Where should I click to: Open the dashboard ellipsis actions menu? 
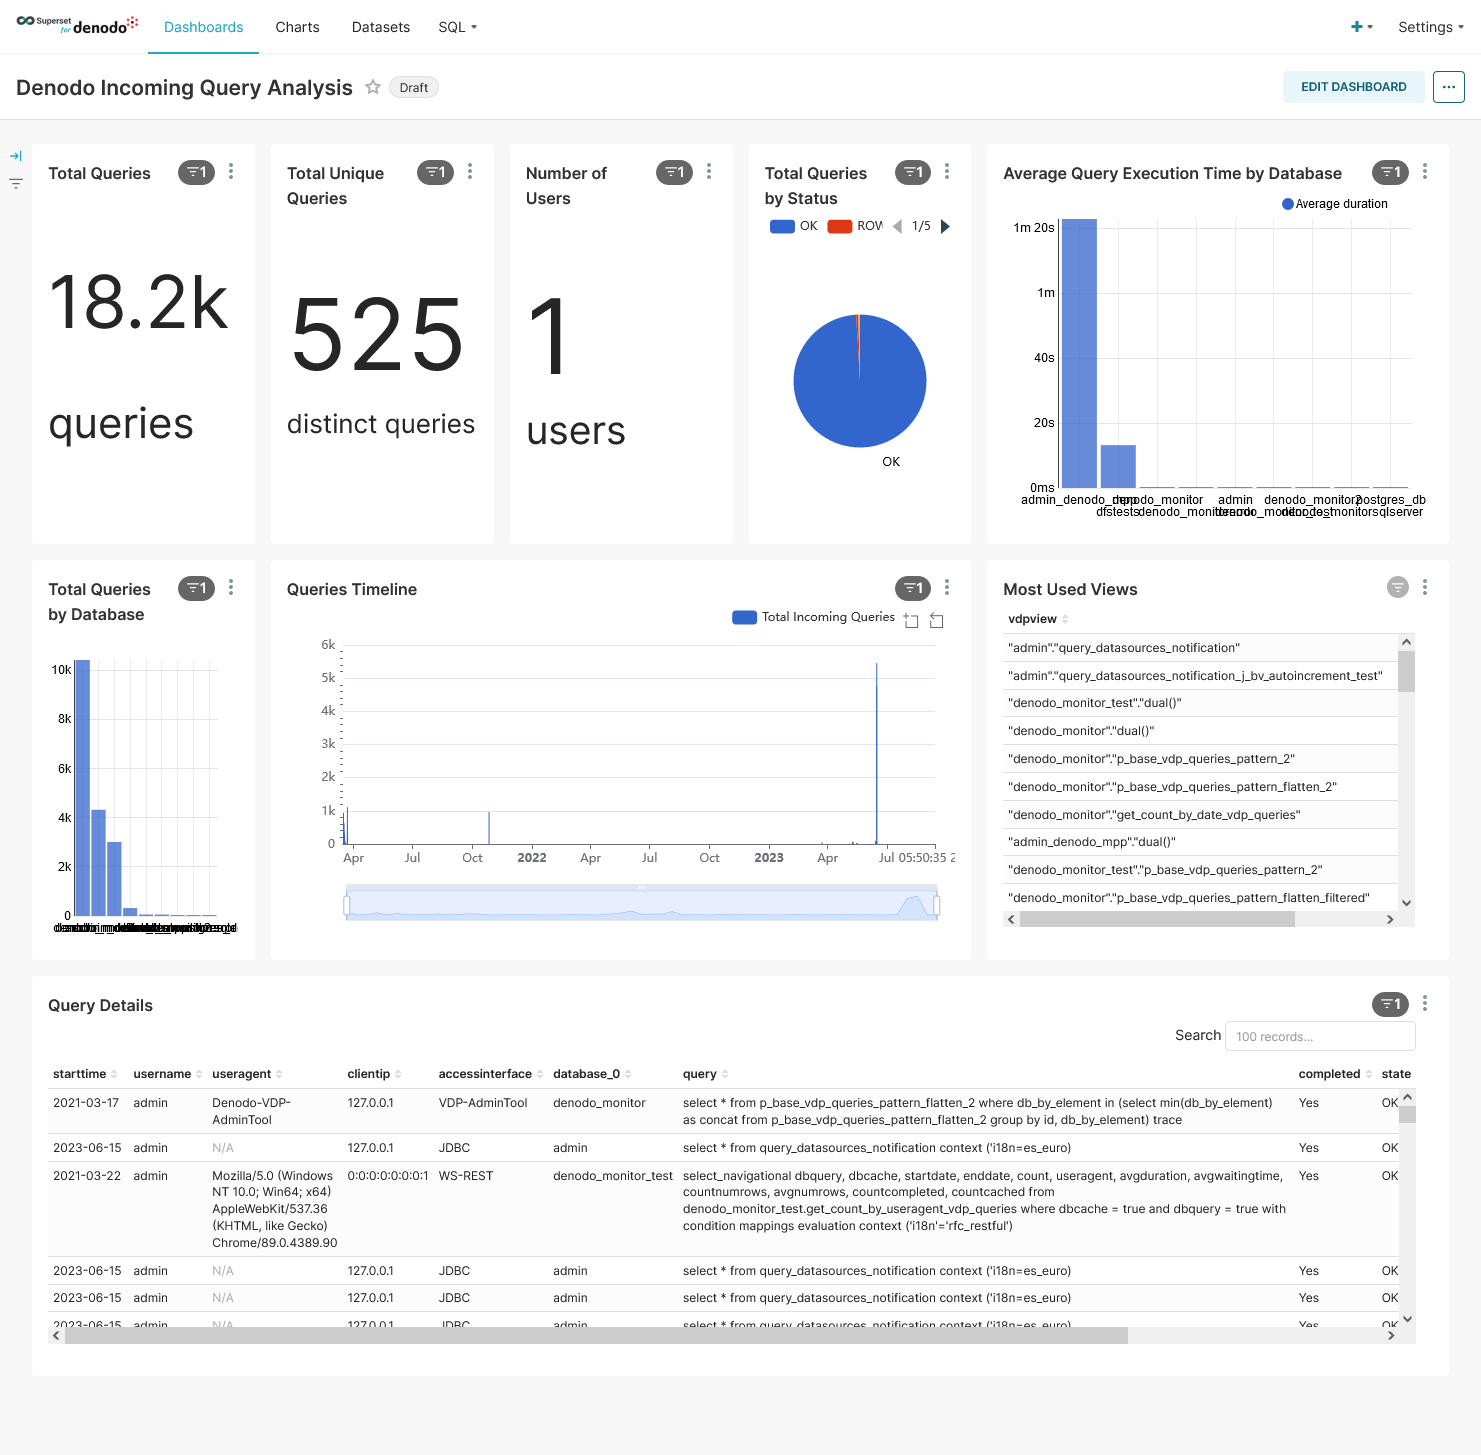1449,87
